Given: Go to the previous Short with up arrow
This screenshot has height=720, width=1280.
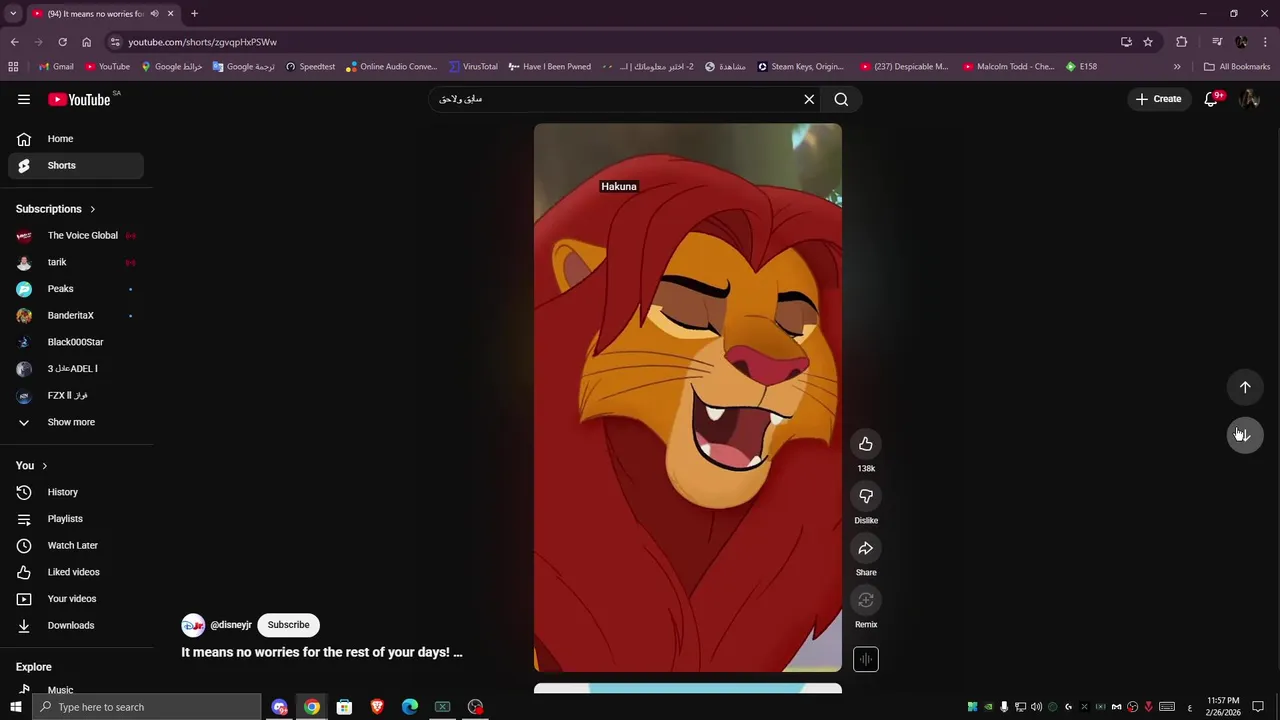Looking at the screenshot, I should [x=1245, y=387].
